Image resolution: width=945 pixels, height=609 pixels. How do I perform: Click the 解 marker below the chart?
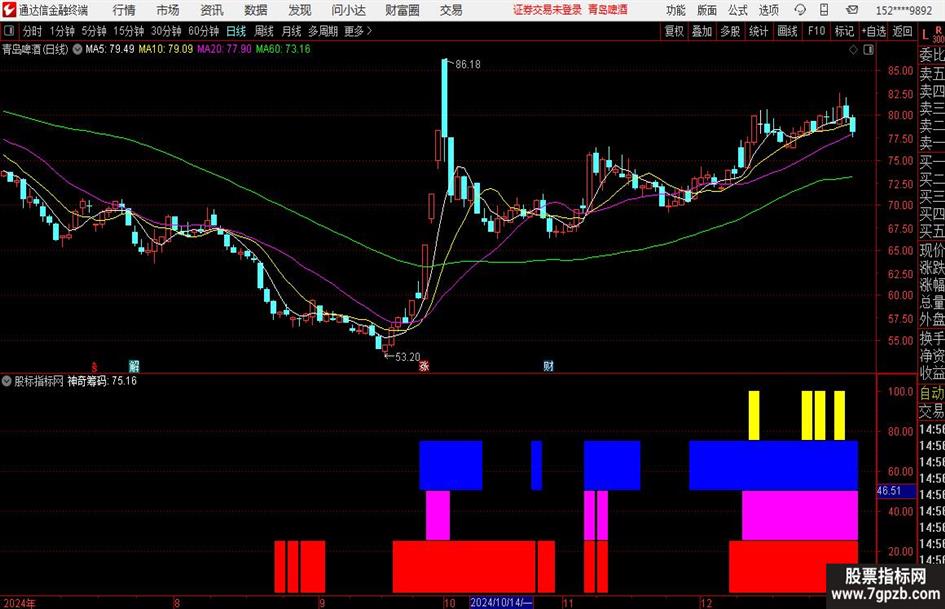(x=134, y=365)
